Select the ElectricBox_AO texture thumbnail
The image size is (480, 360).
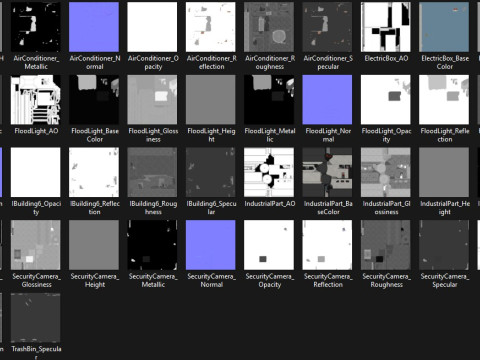click(x=386, y=27)
